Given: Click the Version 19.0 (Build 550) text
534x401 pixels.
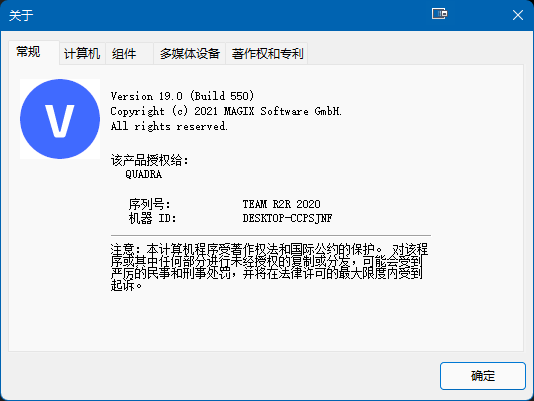Looking at the screenshot, I should coord(182,96).
